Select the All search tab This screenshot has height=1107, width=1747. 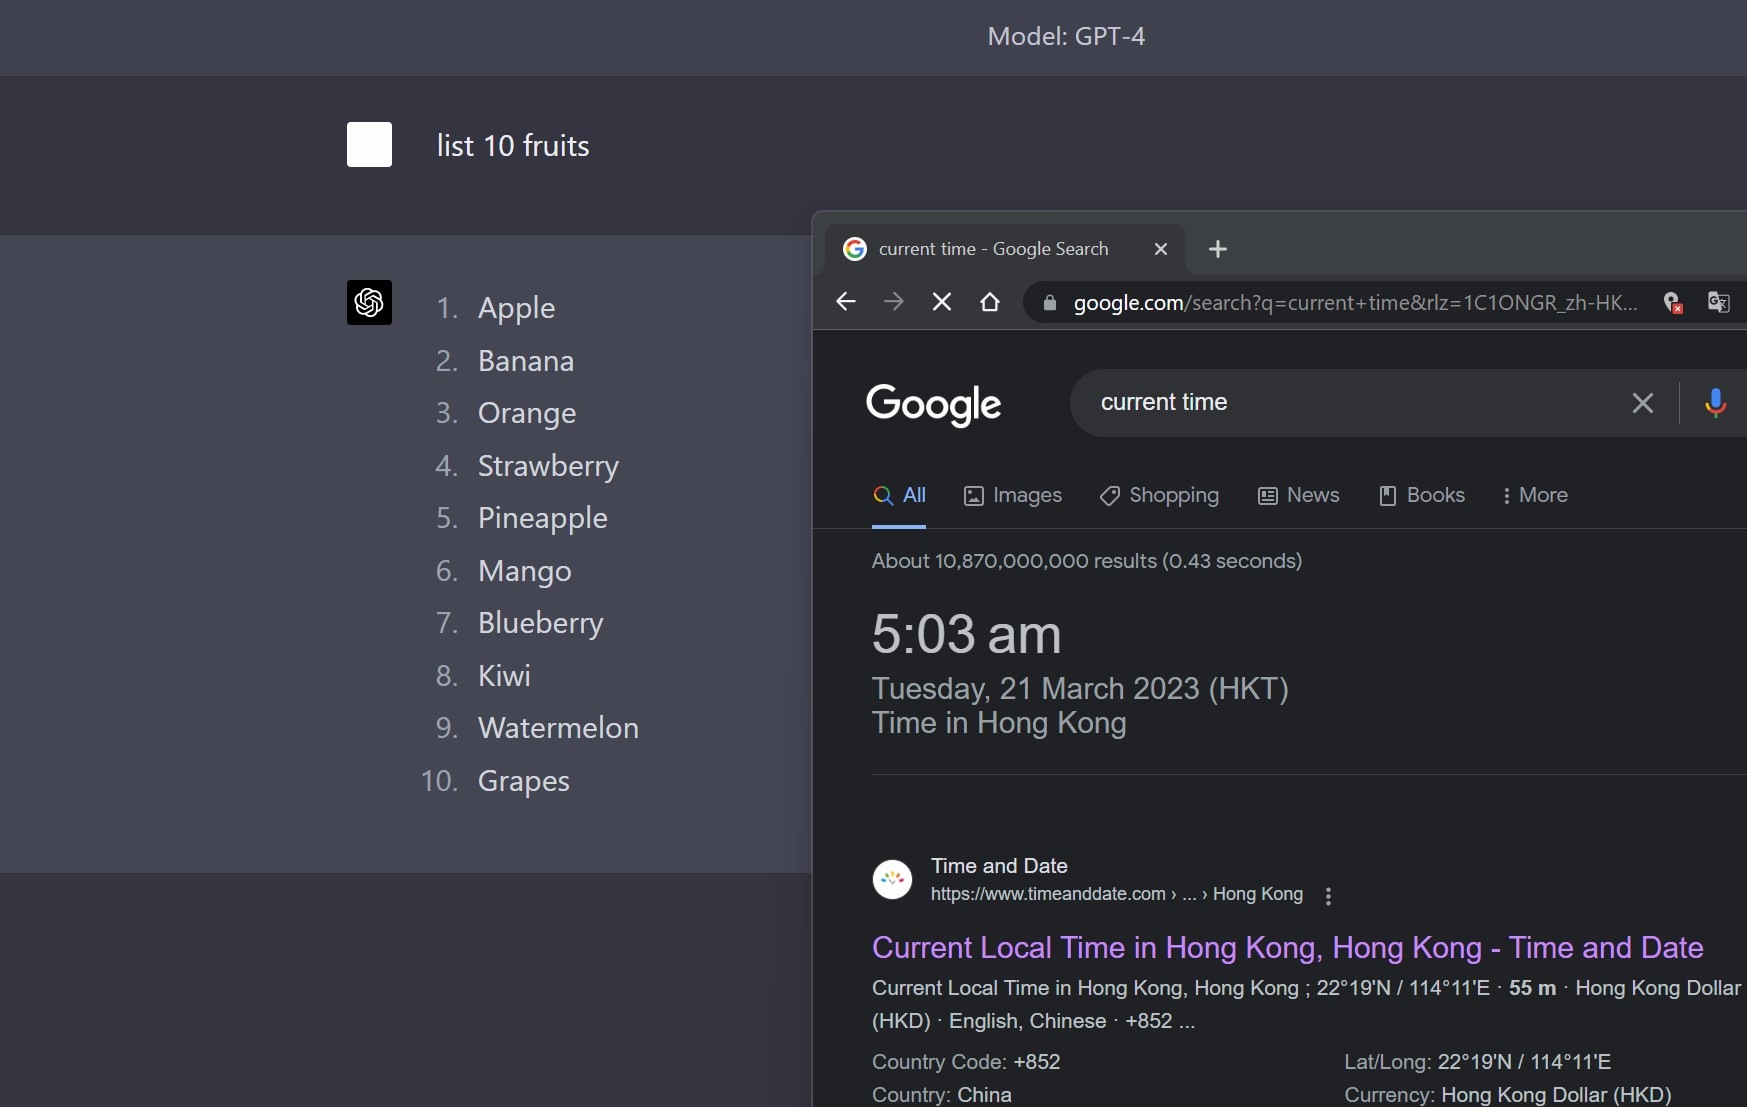[899, 495]
